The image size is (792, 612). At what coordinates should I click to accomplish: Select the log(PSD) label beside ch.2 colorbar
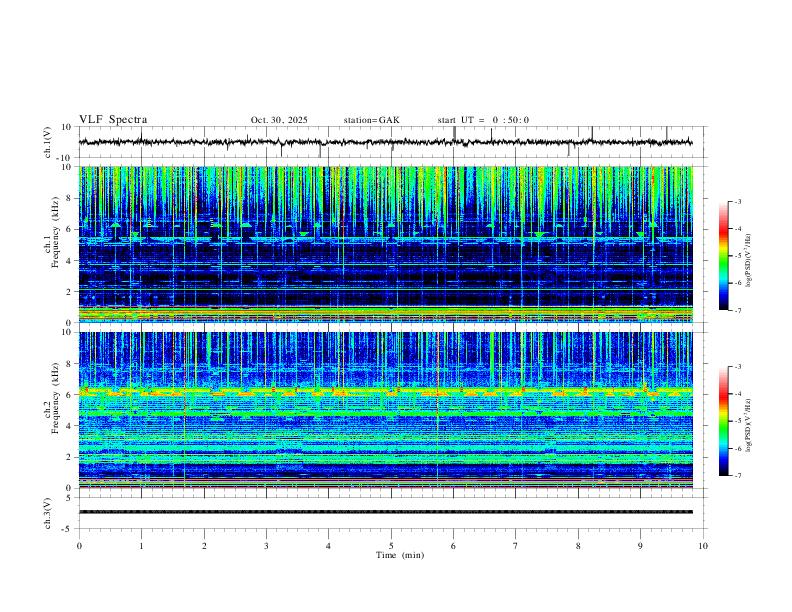[x=749, y=425]
